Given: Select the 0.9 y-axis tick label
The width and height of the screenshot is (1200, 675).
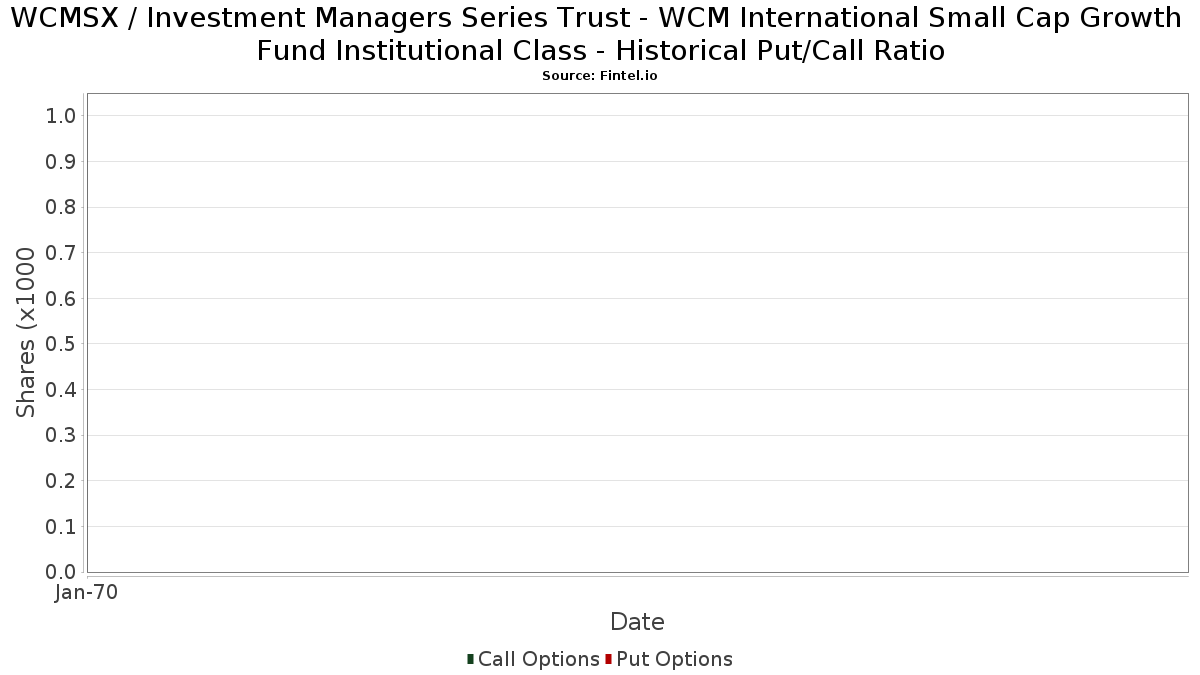Looking at the screenshot, I should [61, 162].
